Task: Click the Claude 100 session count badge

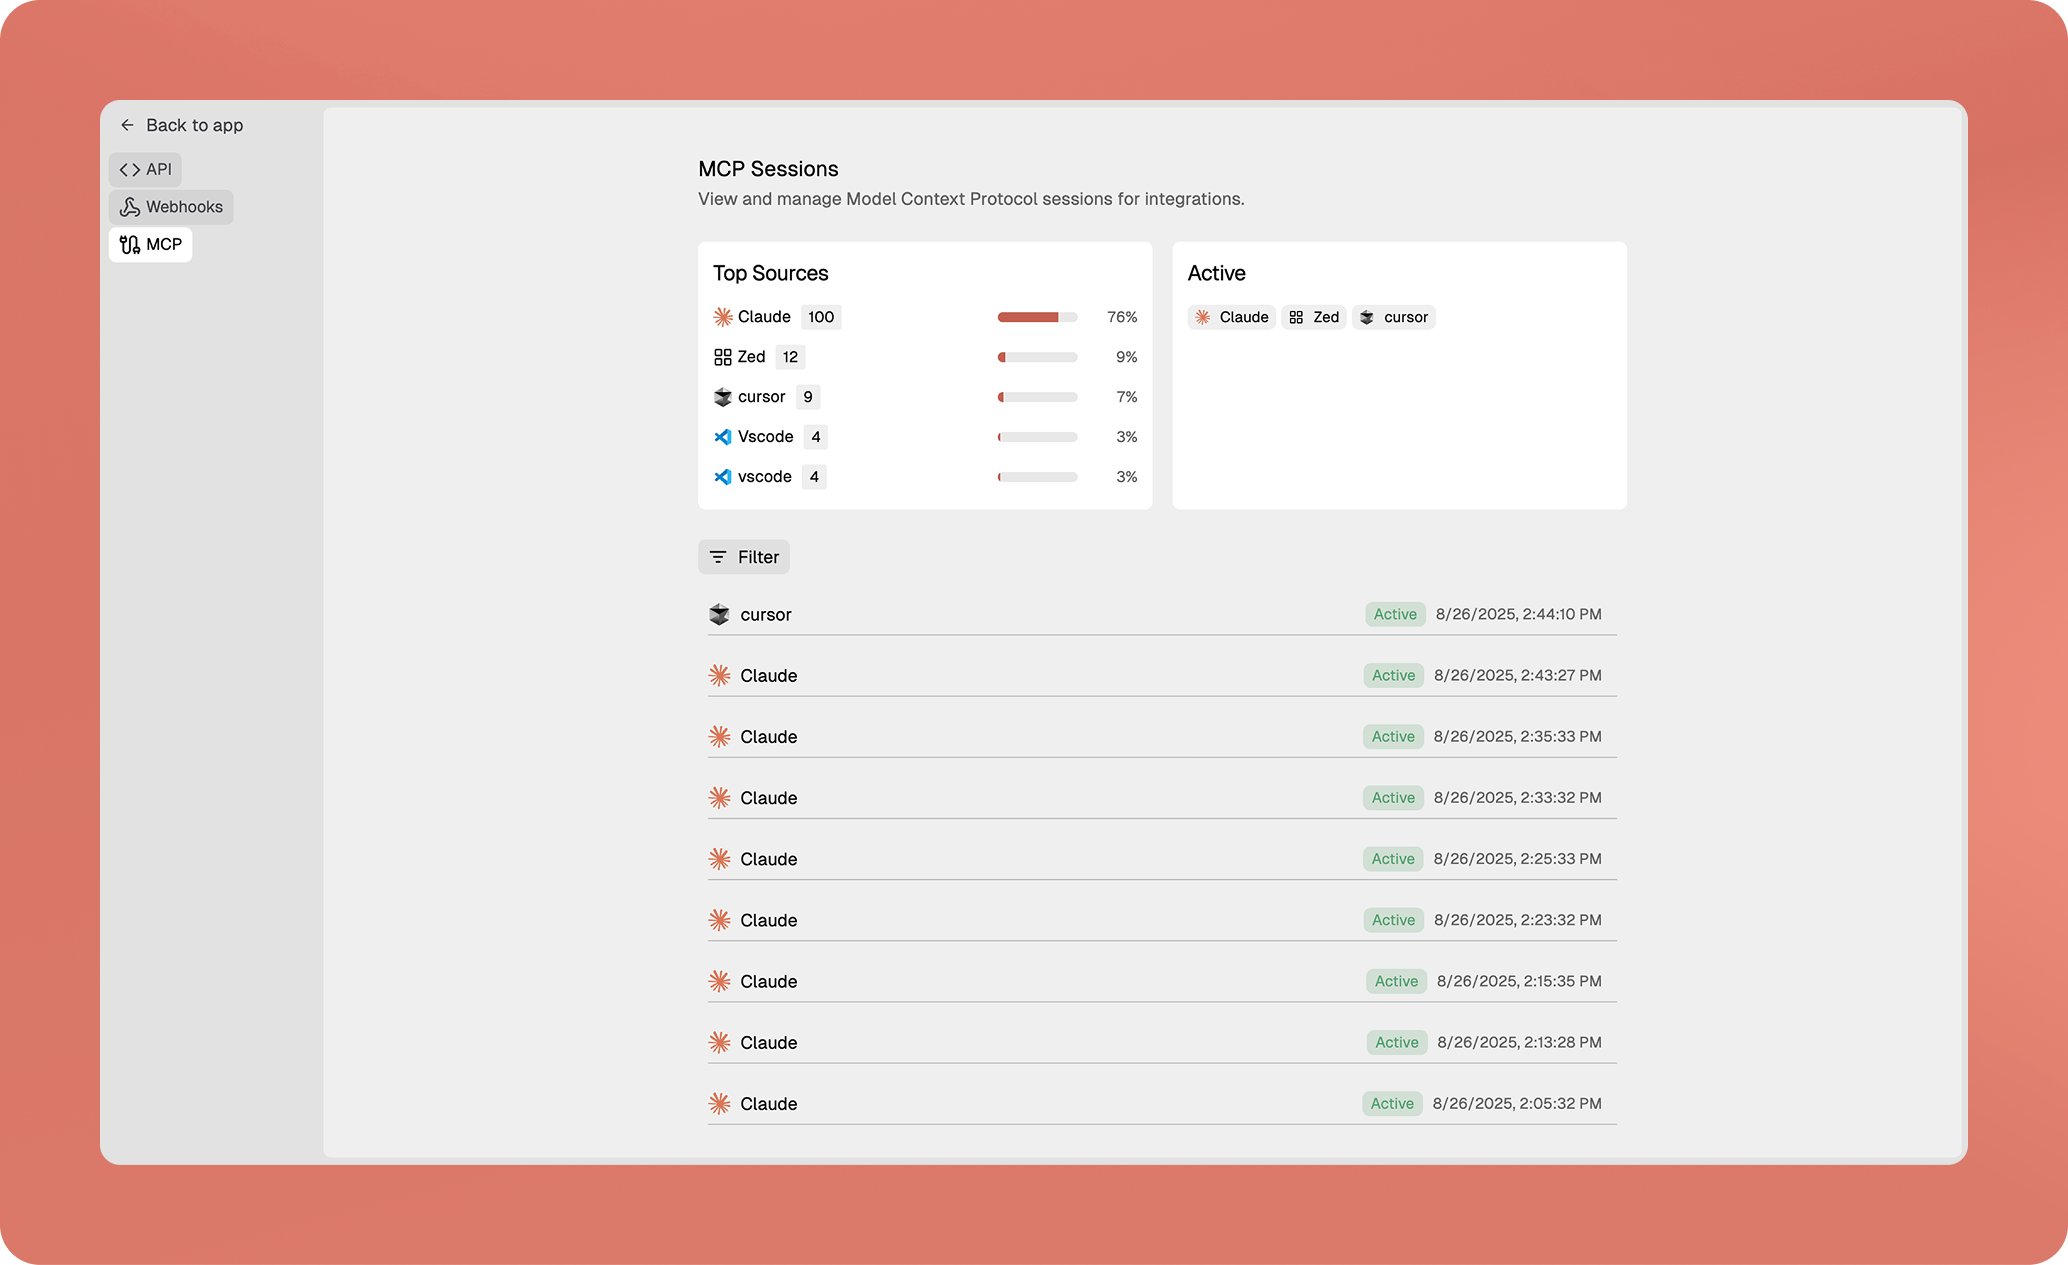Action: click(x=821, y=317)
